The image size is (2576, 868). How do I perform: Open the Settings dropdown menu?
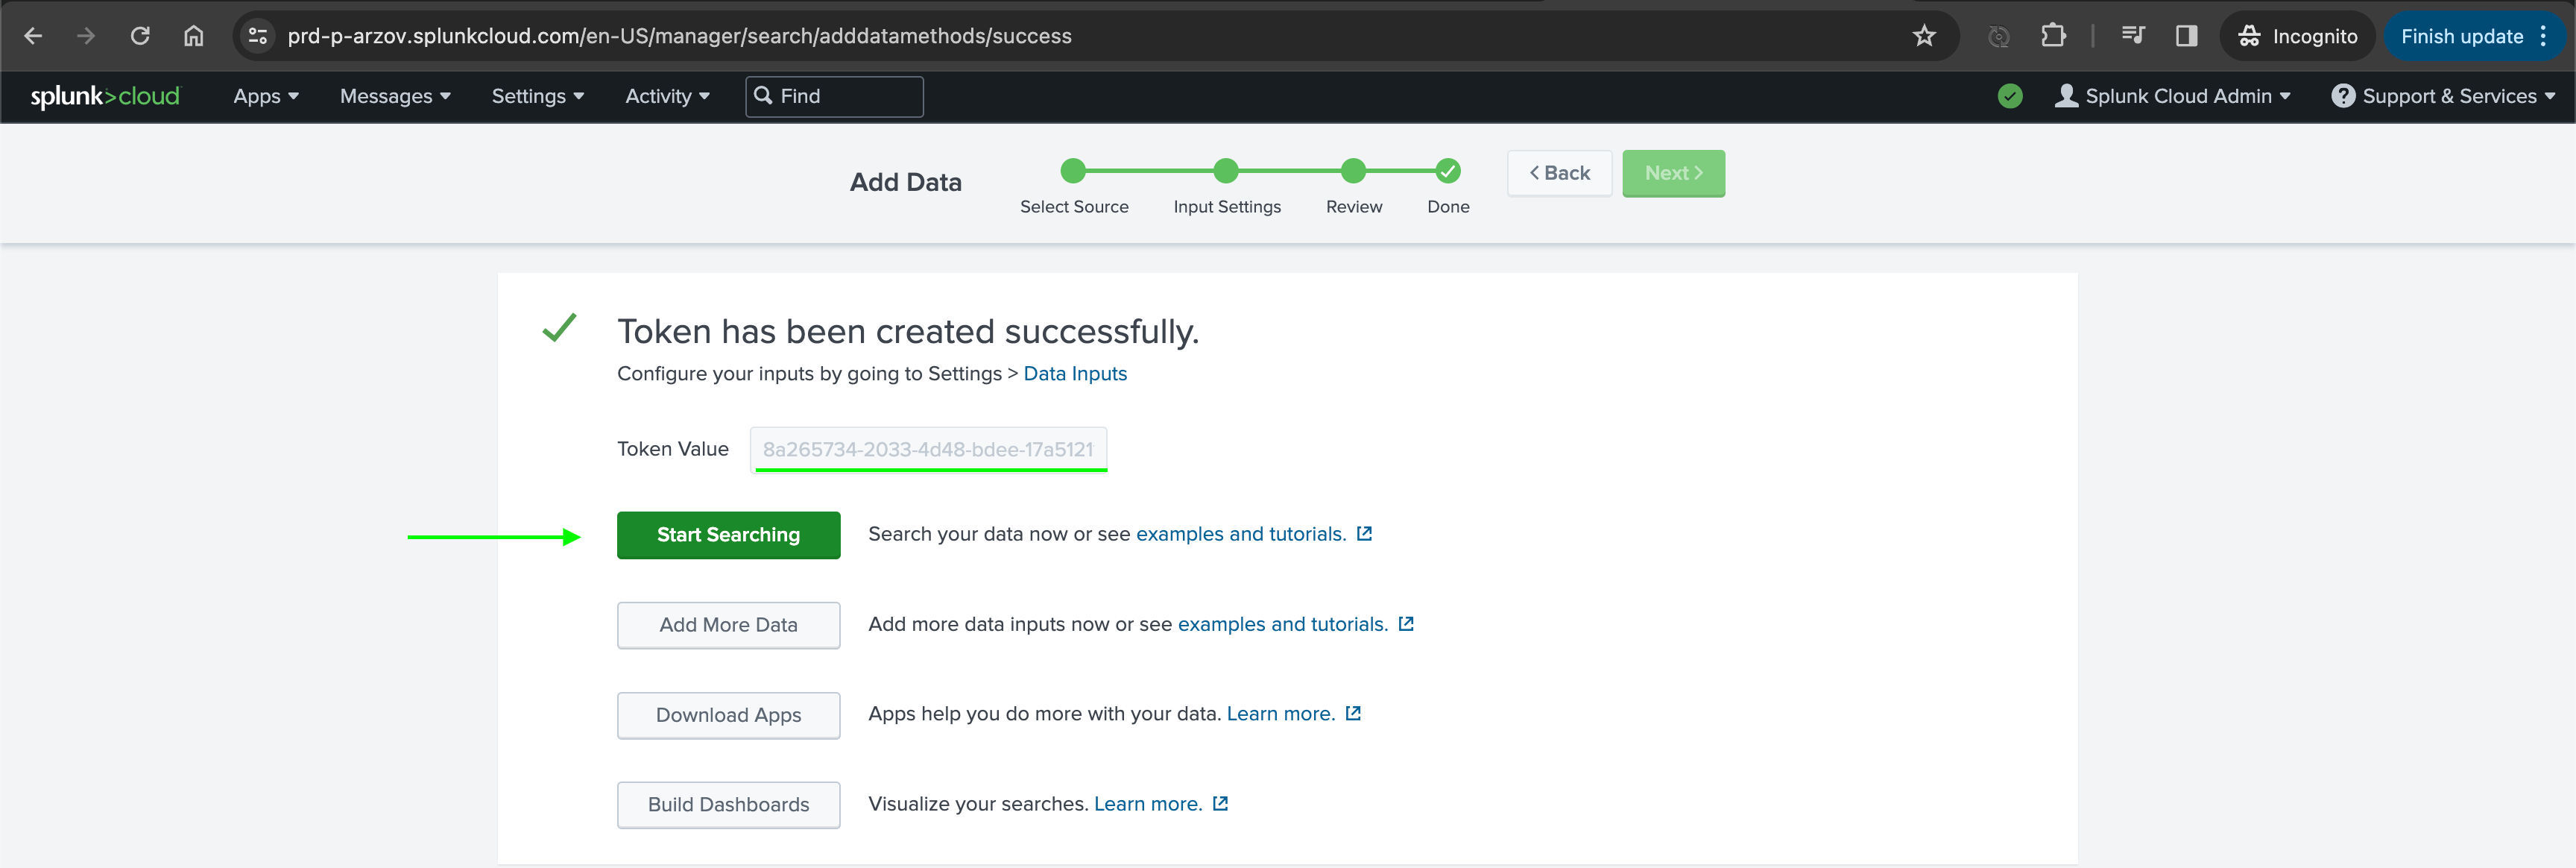click(537, 96)
